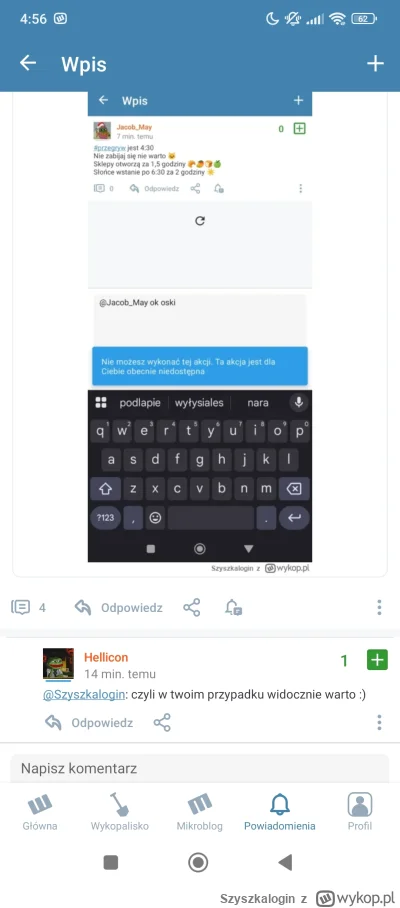Image resolution: width=400 pixels, height=908 pixels.
Task: Open the @Szyszkalogin mention link
Action: click(84, 695)
